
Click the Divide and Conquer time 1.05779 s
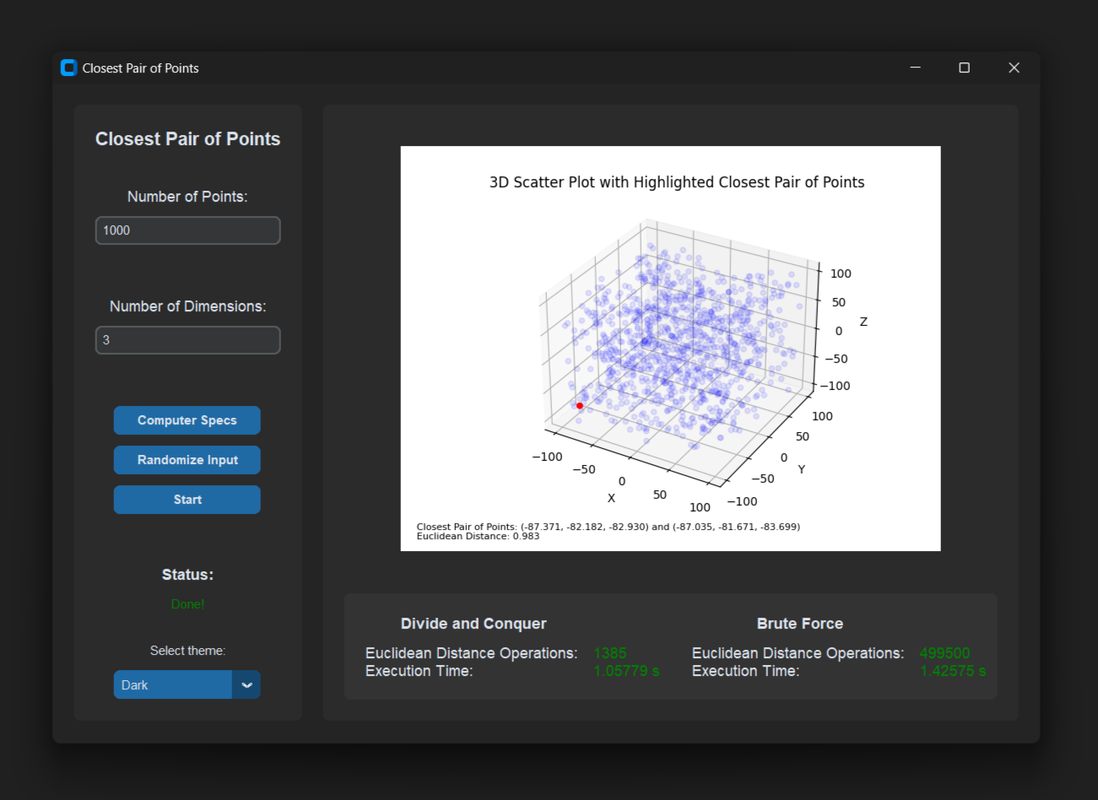(626, 671)
